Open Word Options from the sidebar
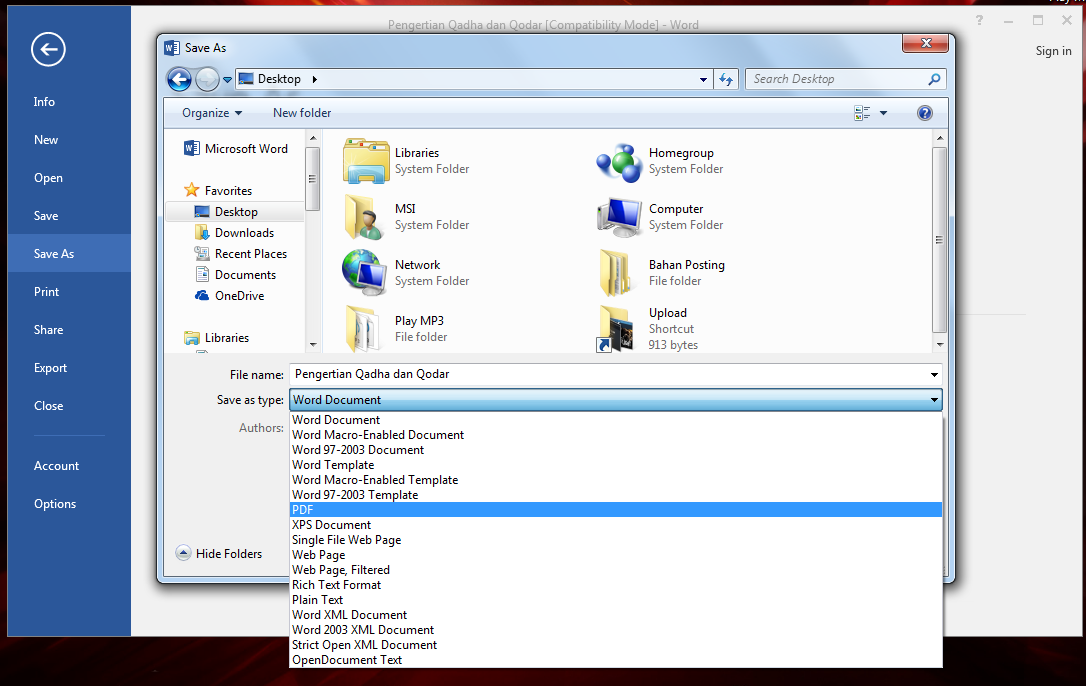The image size is (1086, 686). tap(69, 504)
